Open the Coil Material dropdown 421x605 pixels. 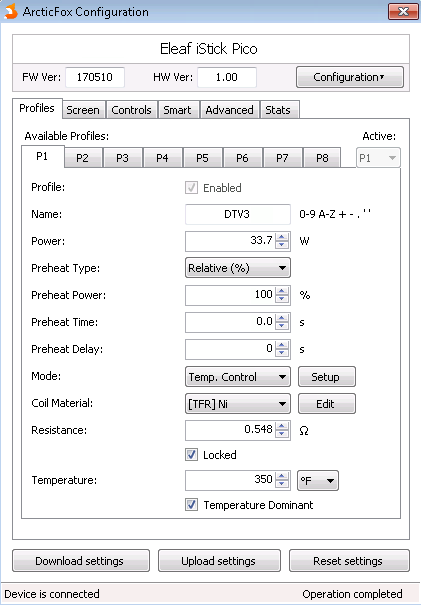[238, 404]
